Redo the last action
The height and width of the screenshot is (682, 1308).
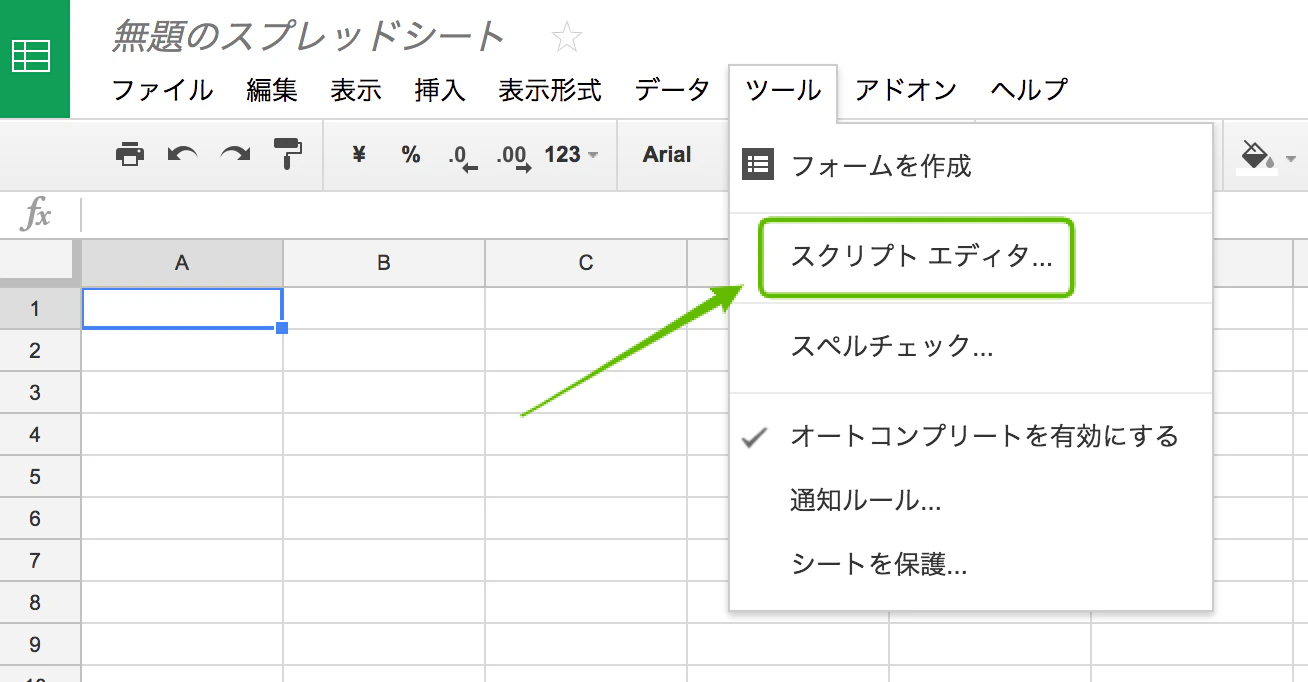coord(235,154)
